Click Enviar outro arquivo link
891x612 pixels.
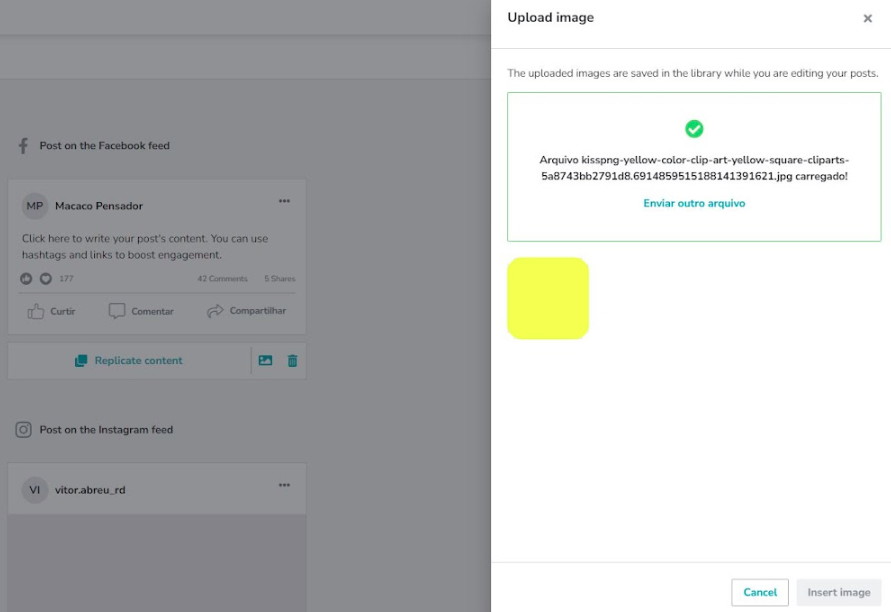click(694, 203)
